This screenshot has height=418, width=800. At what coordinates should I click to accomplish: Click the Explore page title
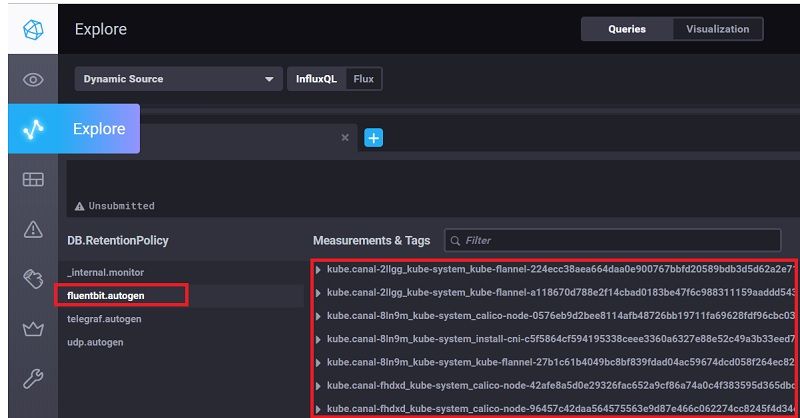[x=101, y=30]
